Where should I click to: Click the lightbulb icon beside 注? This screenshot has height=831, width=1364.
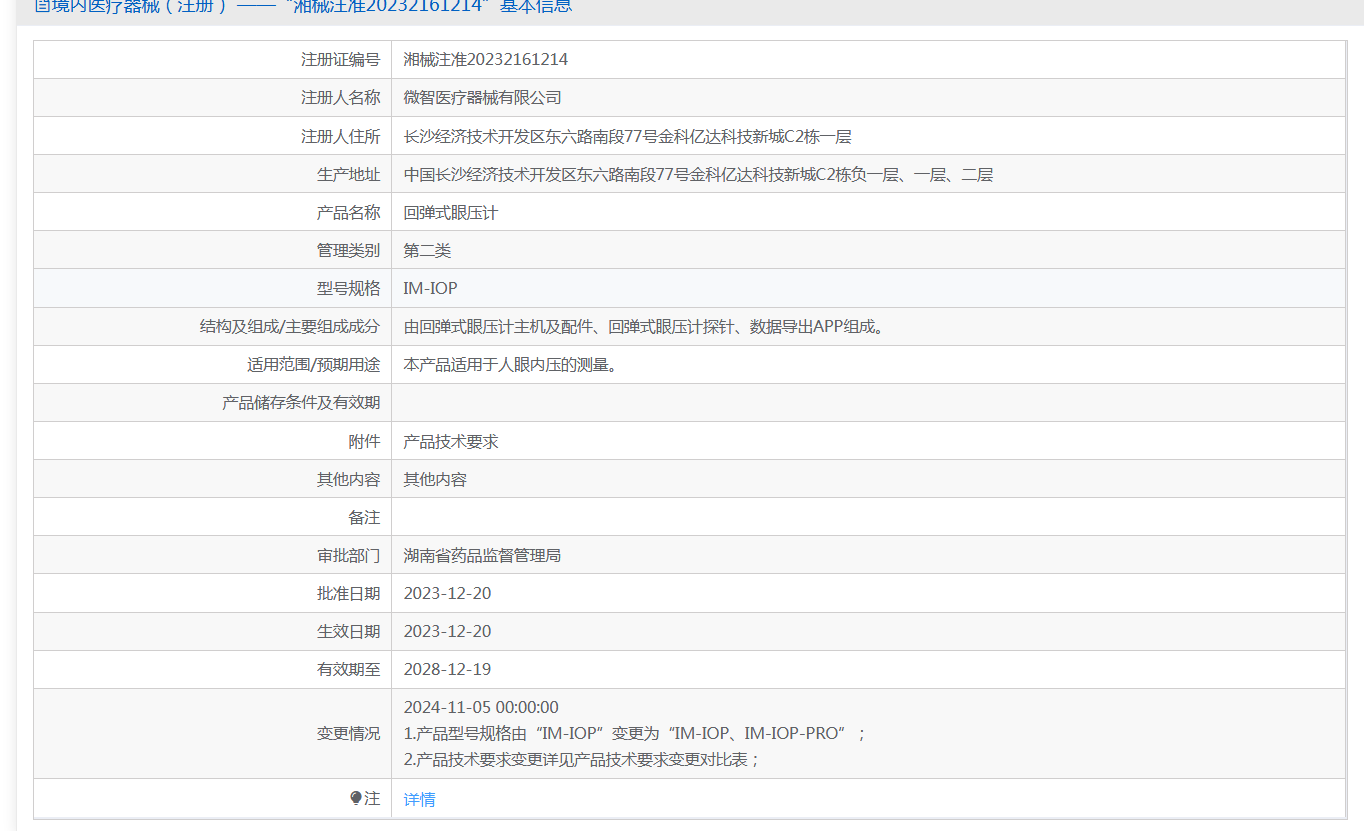click(x=355, y=798)
